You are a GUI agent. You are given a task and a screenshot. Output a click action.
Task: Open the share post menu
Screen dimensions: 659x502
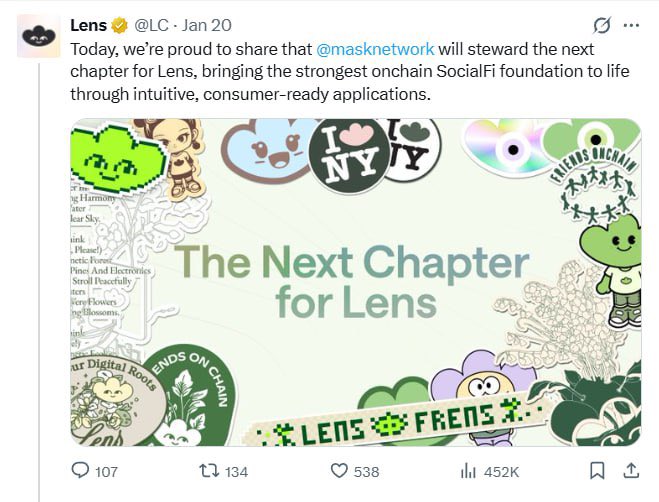point(631,470)
